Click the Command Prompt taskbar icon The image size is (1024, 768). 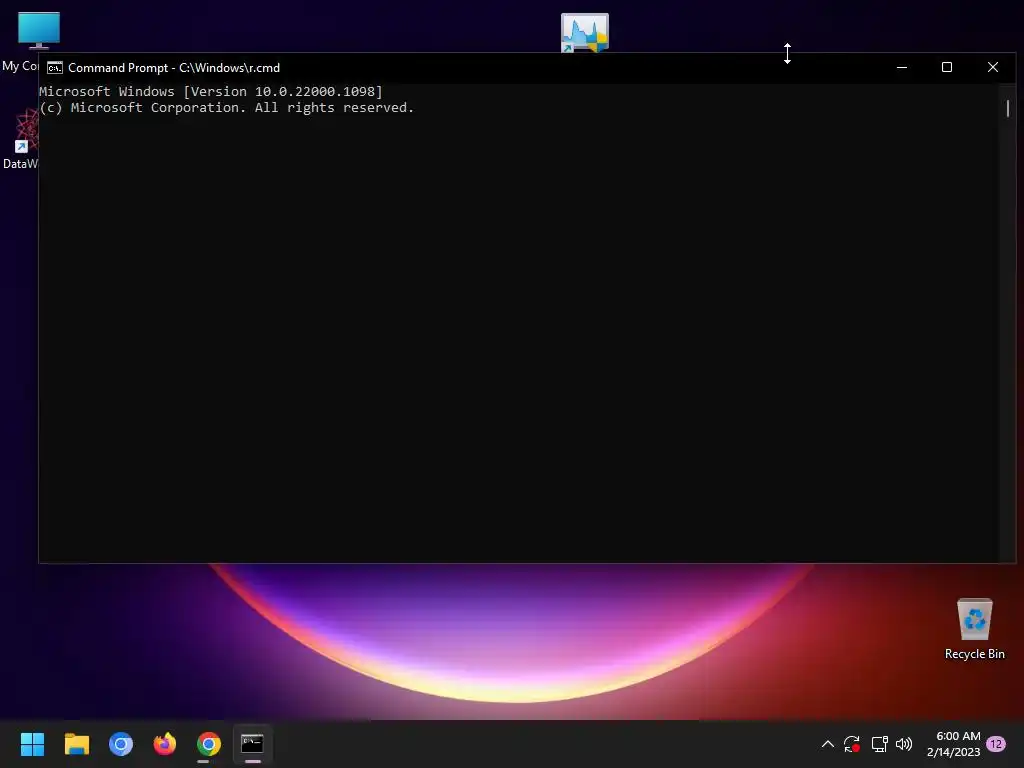(253, 744)
